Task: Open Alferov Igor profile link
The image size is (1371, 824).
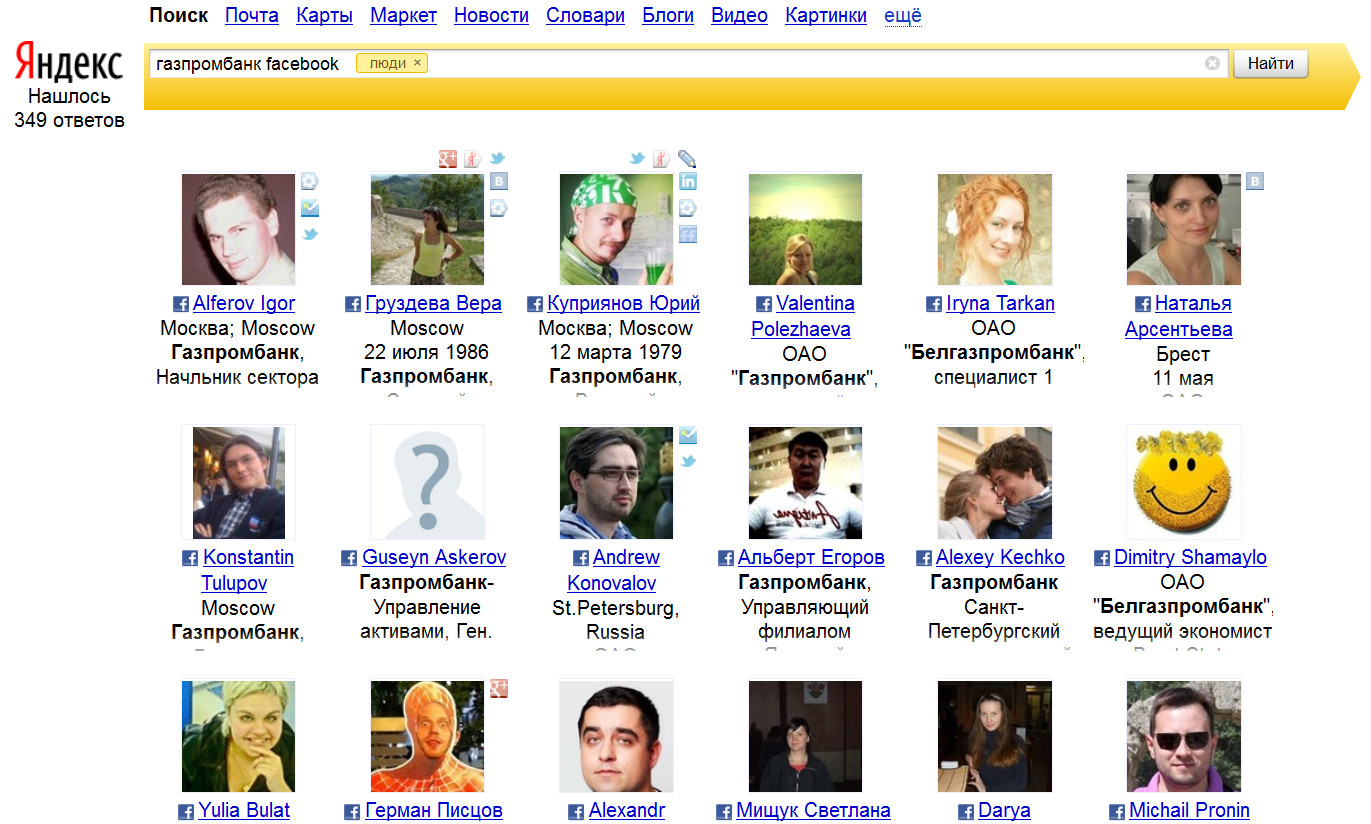Action: (x=244, y=304)
